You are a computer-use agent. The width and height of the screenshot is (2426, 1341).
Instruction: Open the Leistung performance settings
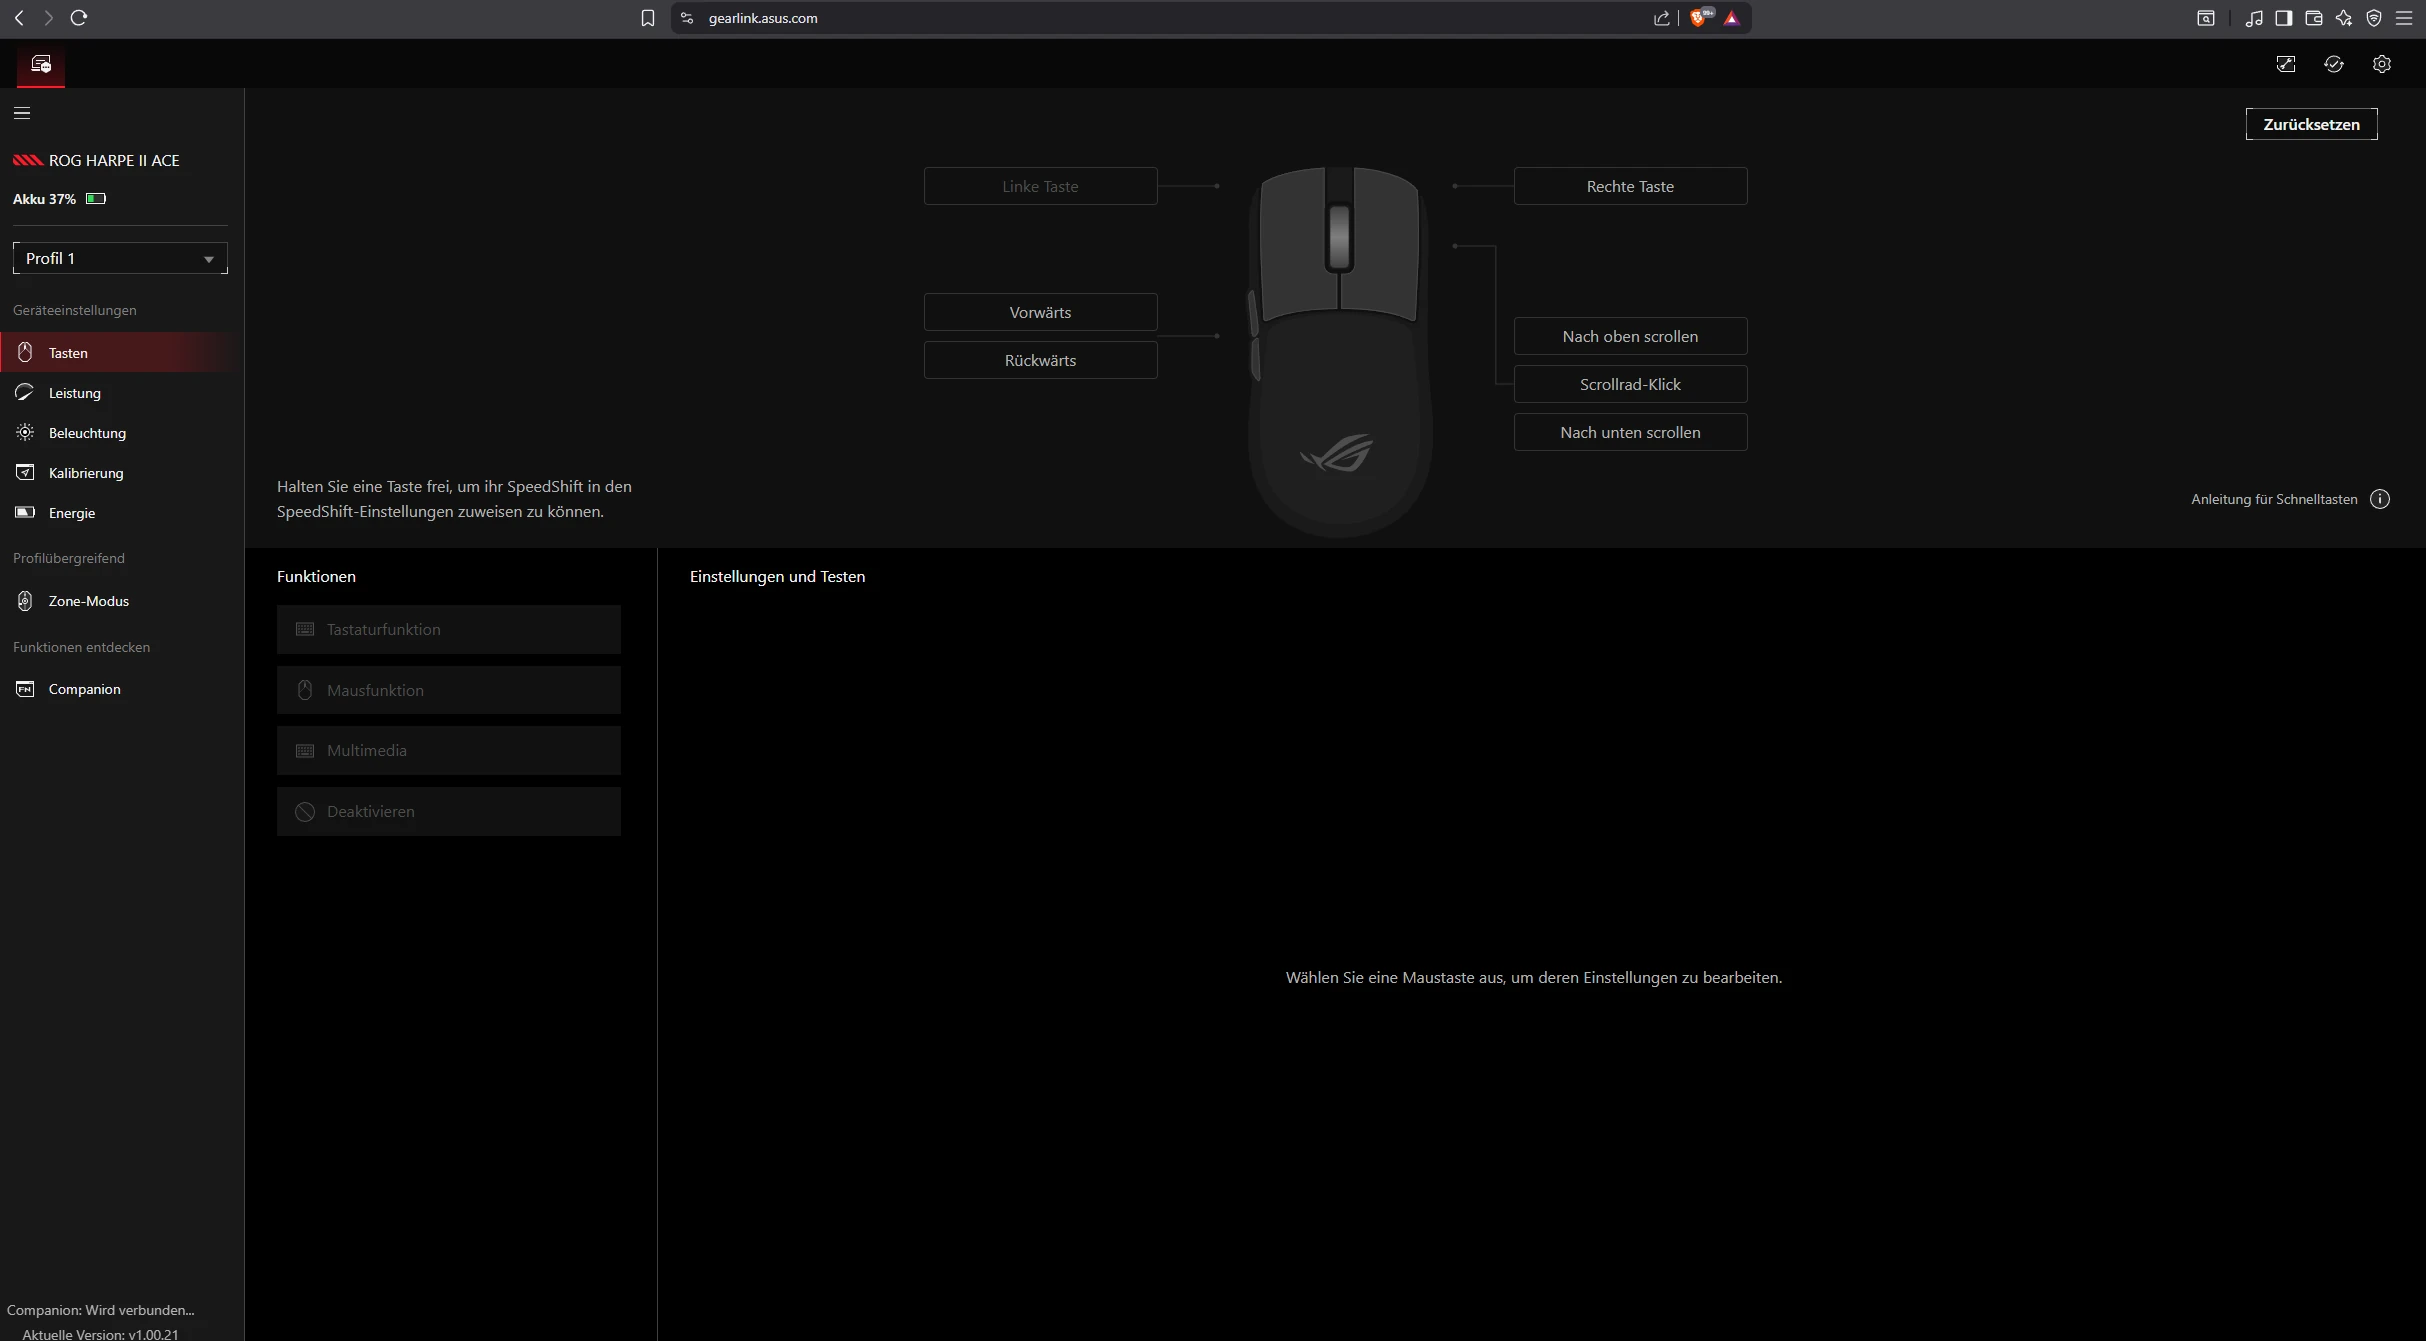[x=75, y=393]
